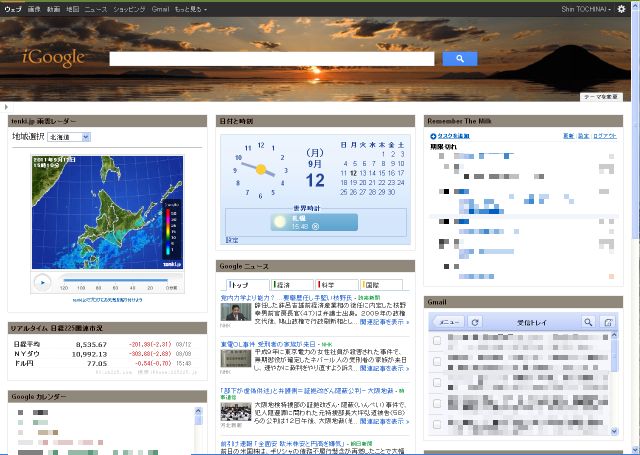Remove 札幌 from world clock
The height and width of the screenshot is (455, 640).
[x=315, y=226]
